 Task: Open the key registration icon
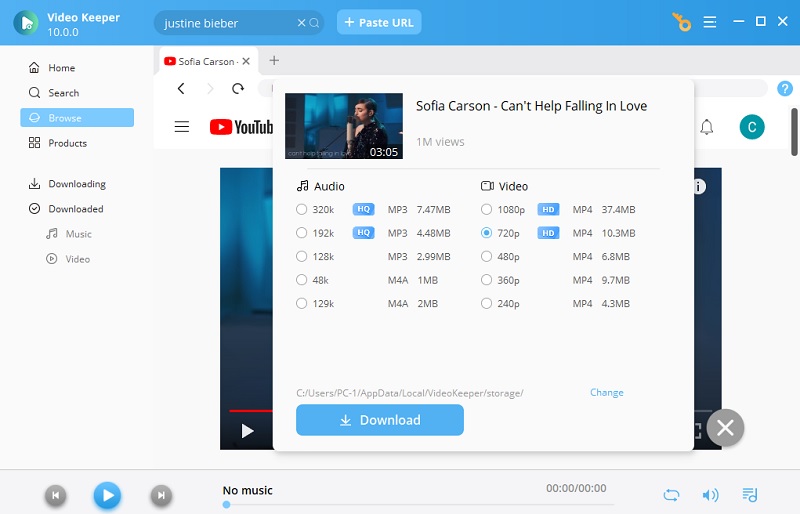(681, 22)
